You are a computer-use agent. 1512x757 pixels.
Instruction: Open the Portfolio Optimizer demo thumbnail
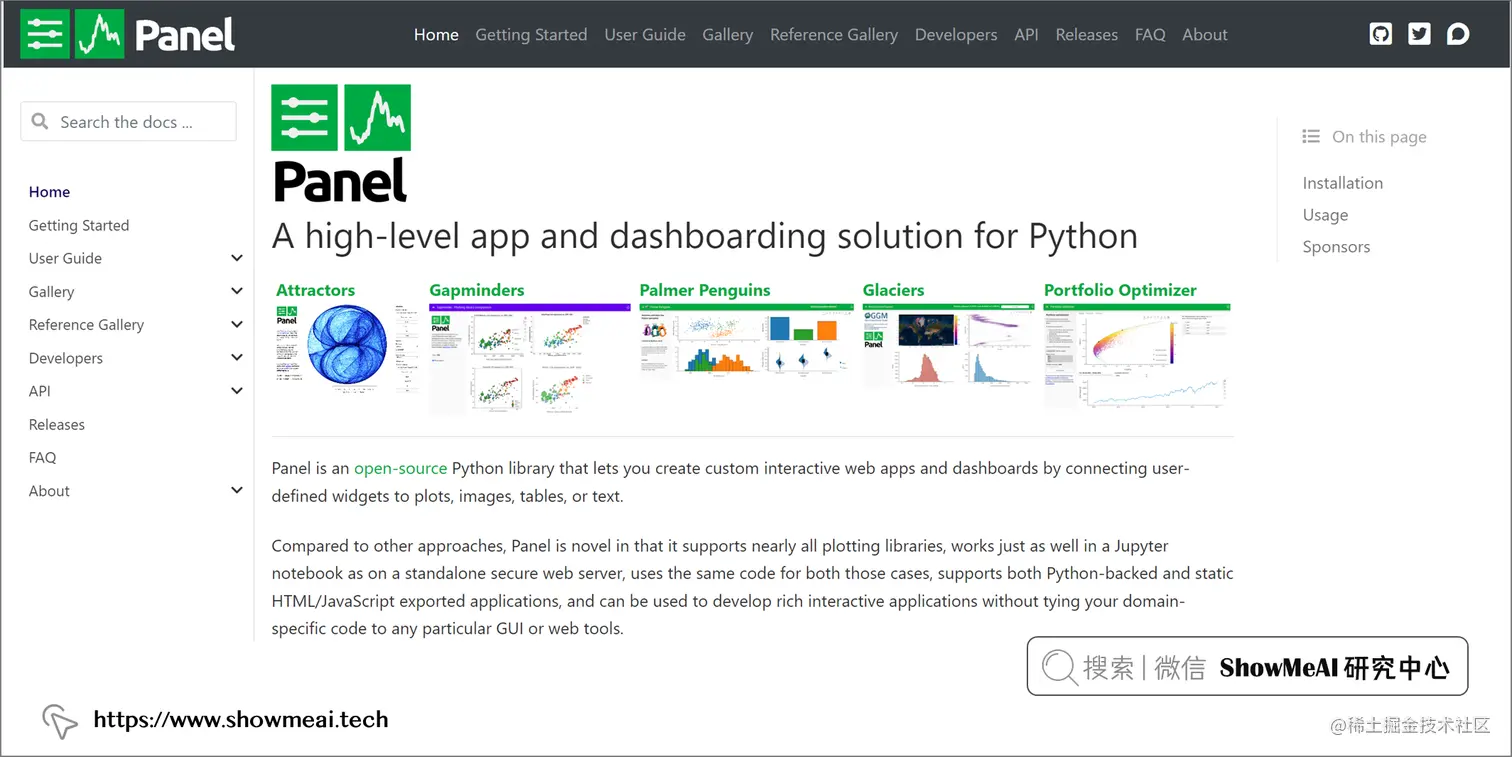[x=1137, y=356]
